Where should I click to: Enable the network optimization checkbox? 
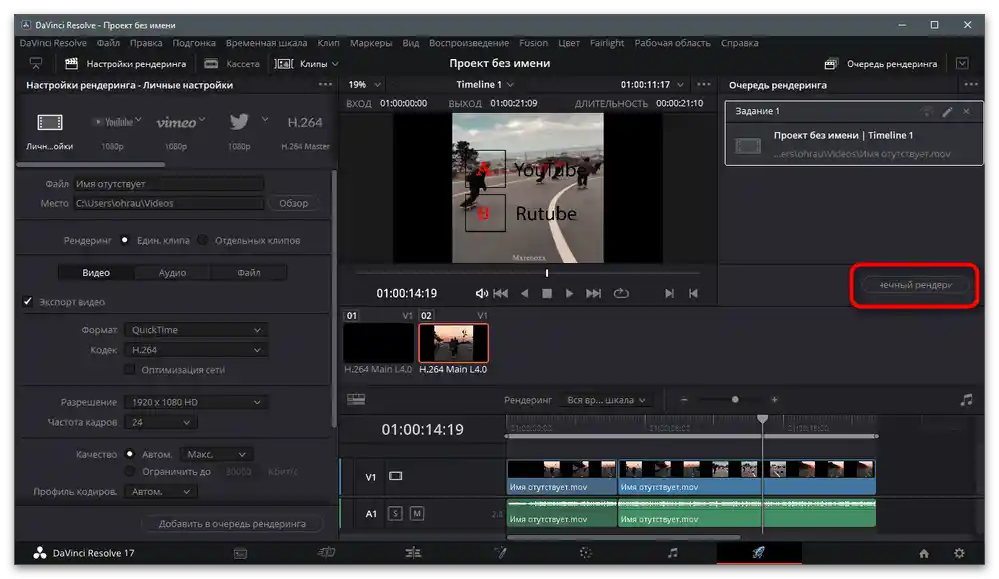[x=130, y=369]
